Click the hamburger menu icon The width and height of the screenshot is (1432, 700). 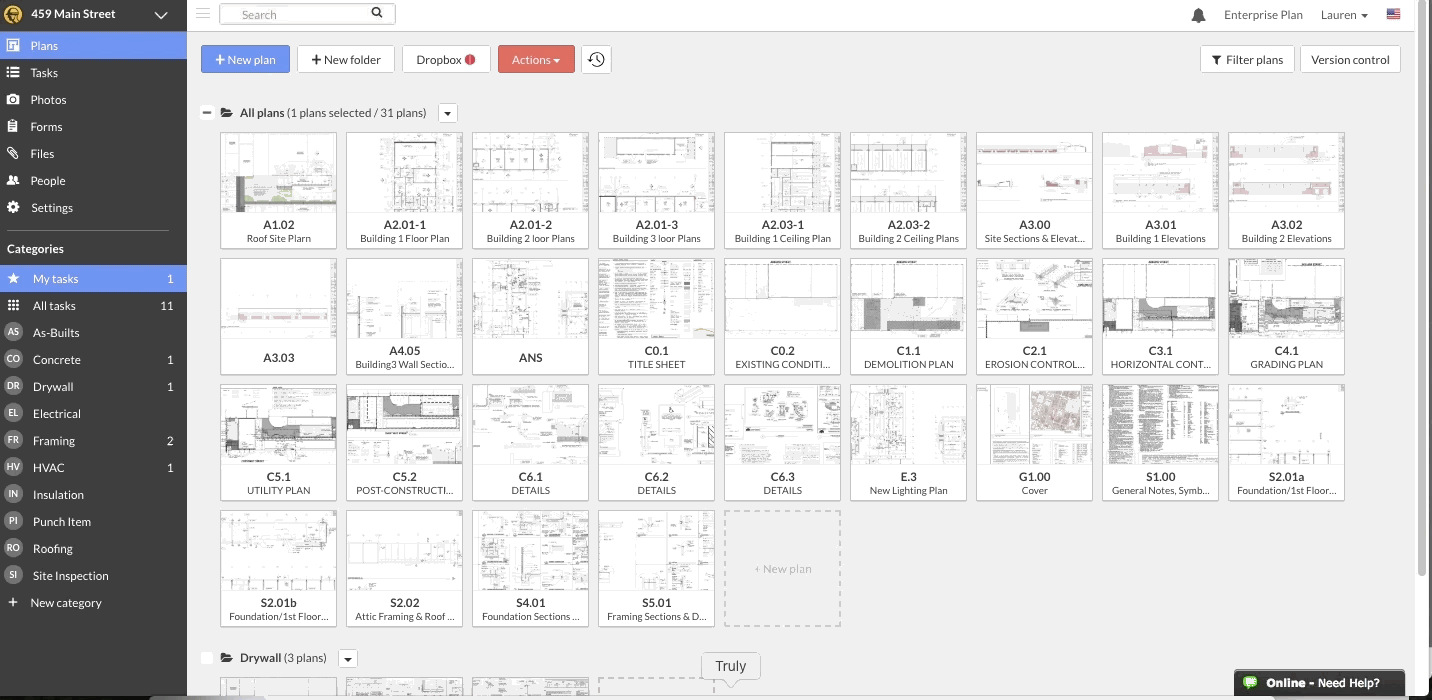point(203,14)
